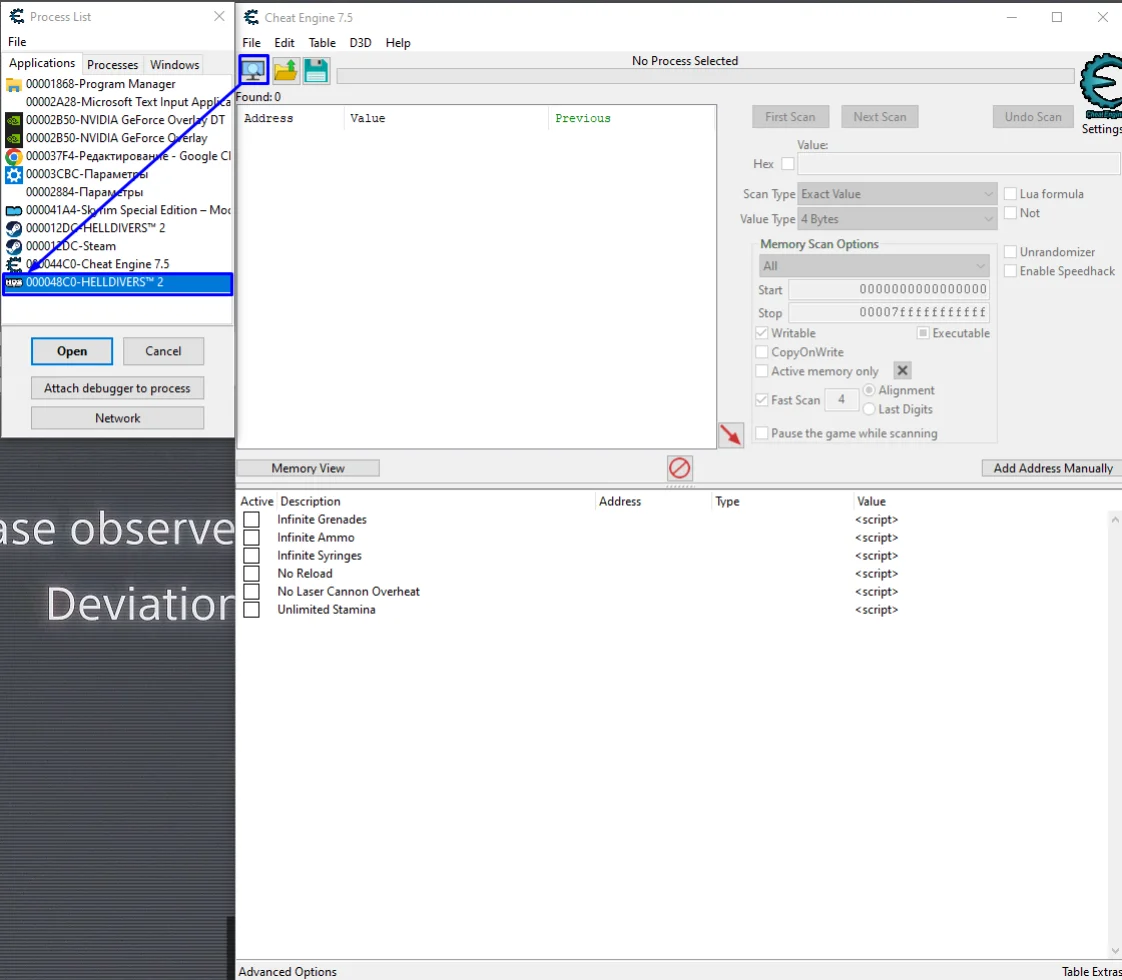The width and height of the screenshot is (1122, 980).
Task: Click the Google Chrome icon in Process List
Action: point(14,156)
